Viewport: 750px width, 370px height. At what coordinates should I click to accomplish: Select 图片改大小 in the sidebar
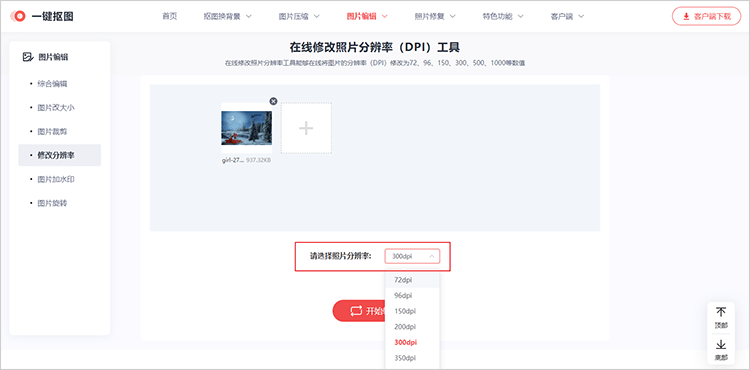pyautogui.click(x=56, y=108)
